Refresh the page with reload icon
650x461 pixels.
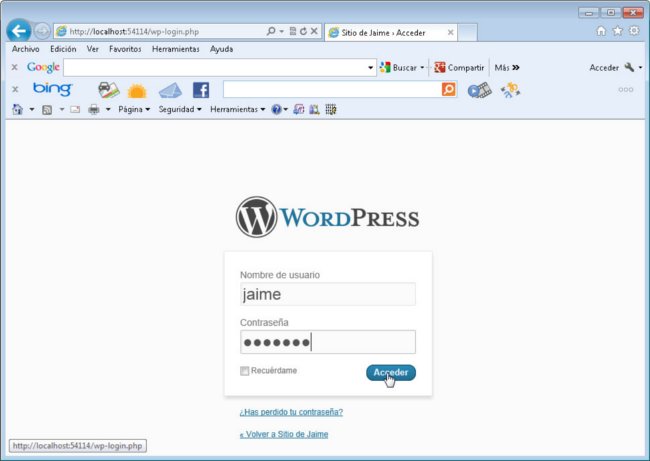pos(303,31)
